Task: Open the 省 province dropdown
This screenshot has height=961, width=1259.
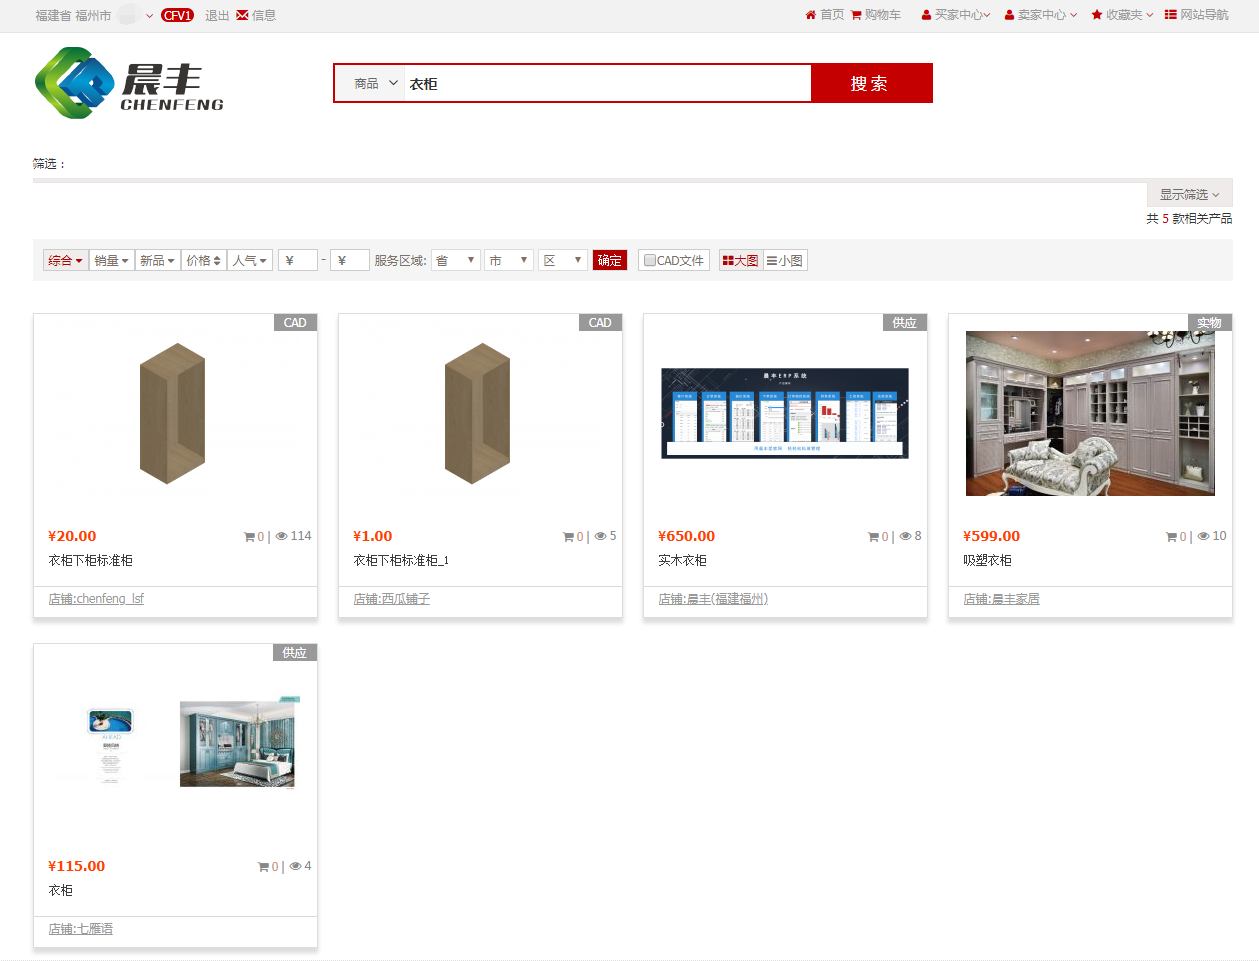Action: coord(456,261)
